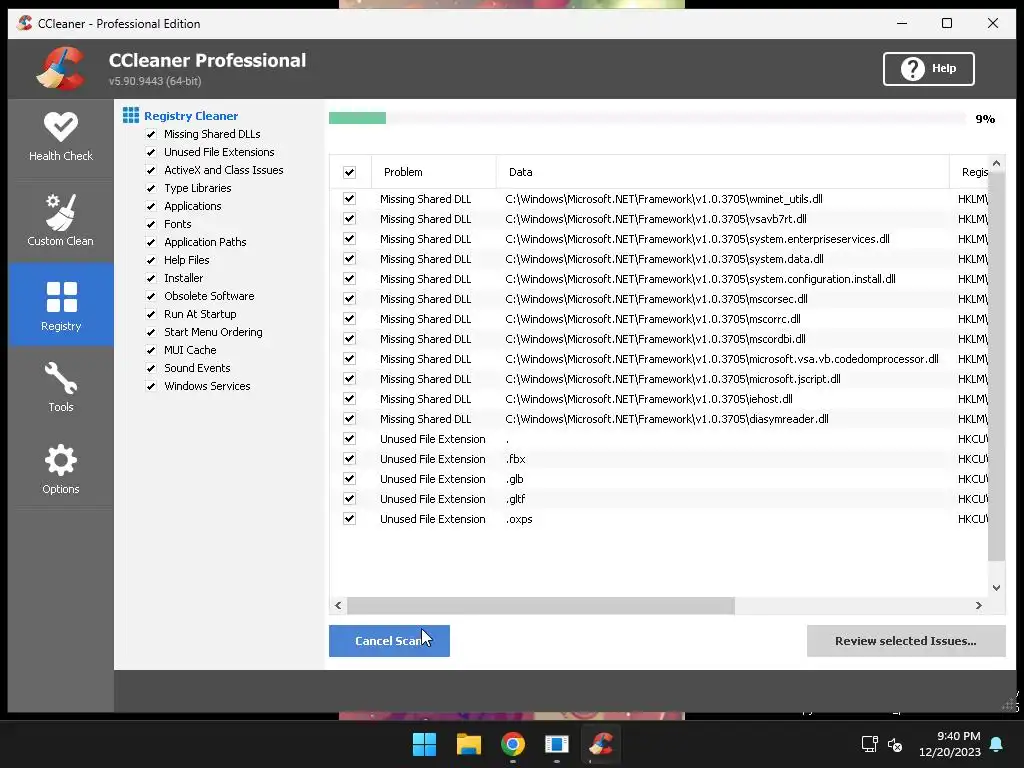Image resolution: width=1024 pixels, height=768 pixels.
Task: Click the question mark Help icon
Action: coord(912,69)
